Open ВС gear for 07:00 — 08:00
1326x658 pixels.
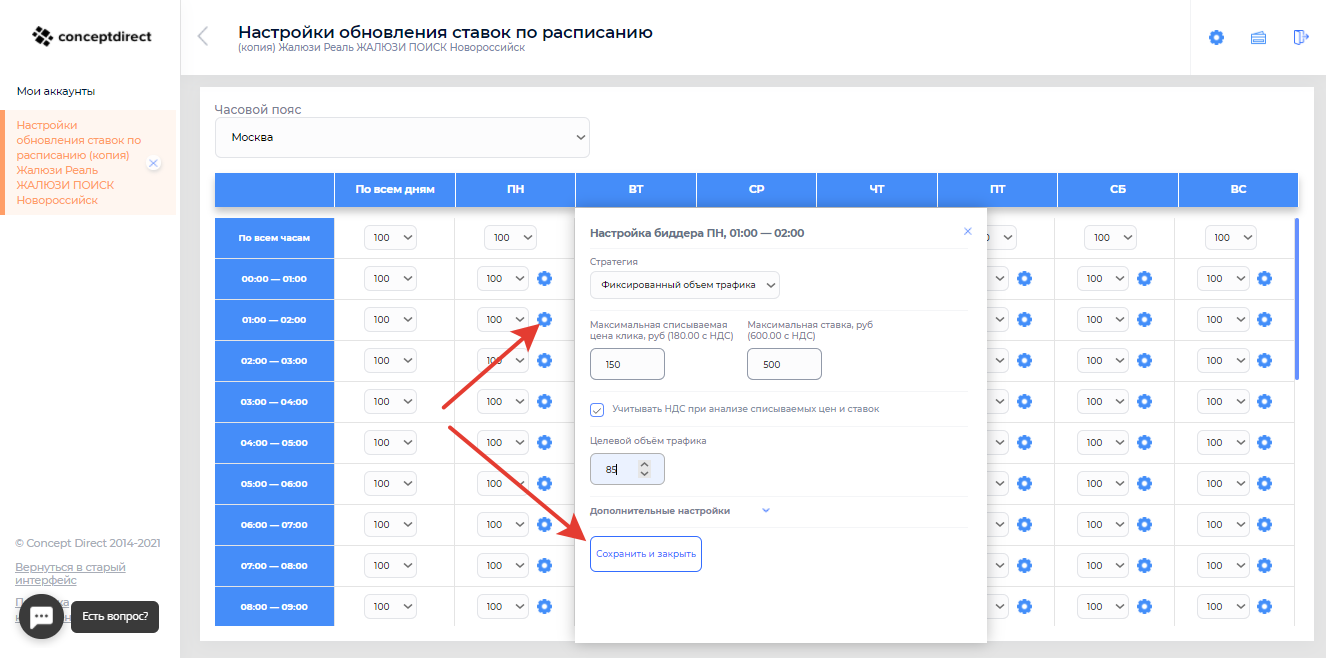pos(1264,565)
